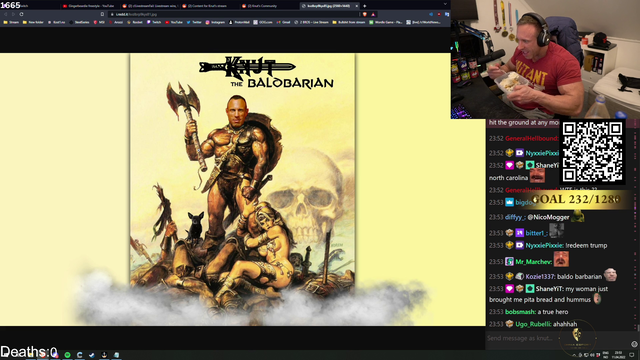The height and width of the screenshot is (360, 640).
Task: Click the browser forward arrow
Action: pos(13,14)
